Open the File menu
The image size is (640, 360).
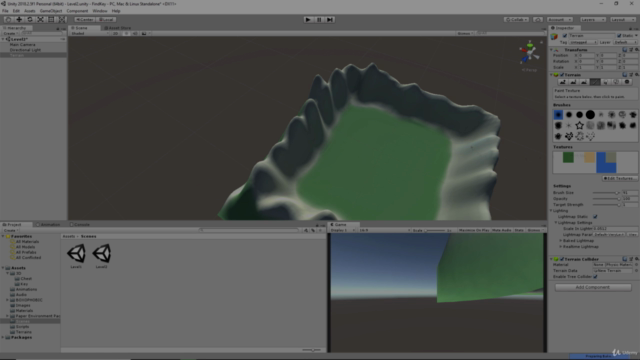(5, 11)
